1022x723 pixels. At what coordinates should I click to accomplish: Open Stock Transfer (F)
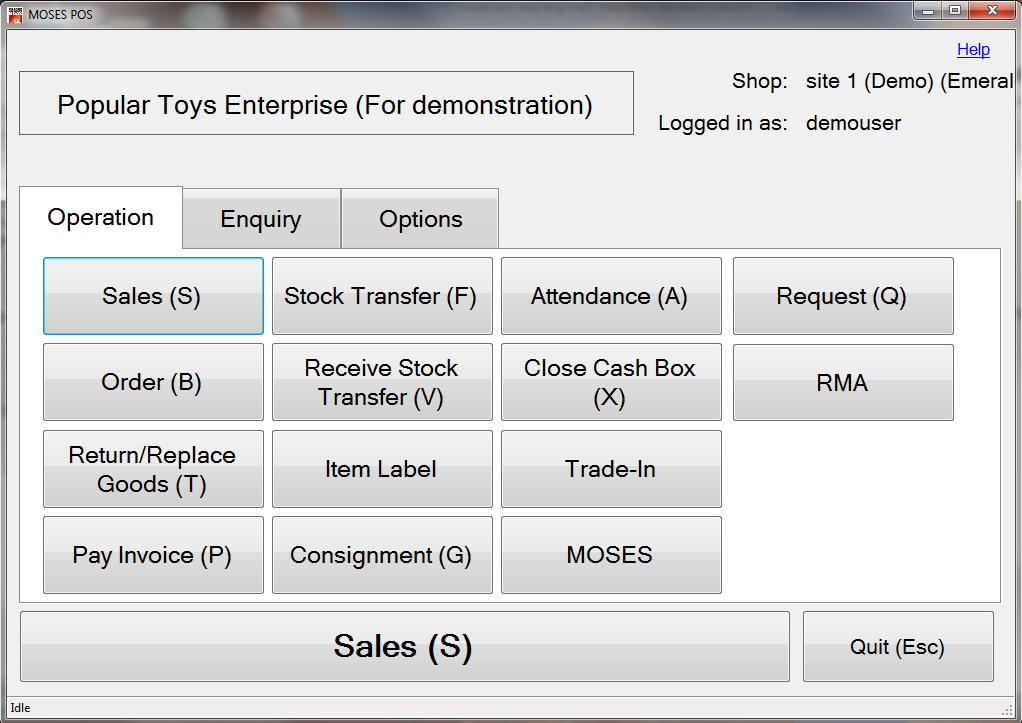[x=382, y=296]
